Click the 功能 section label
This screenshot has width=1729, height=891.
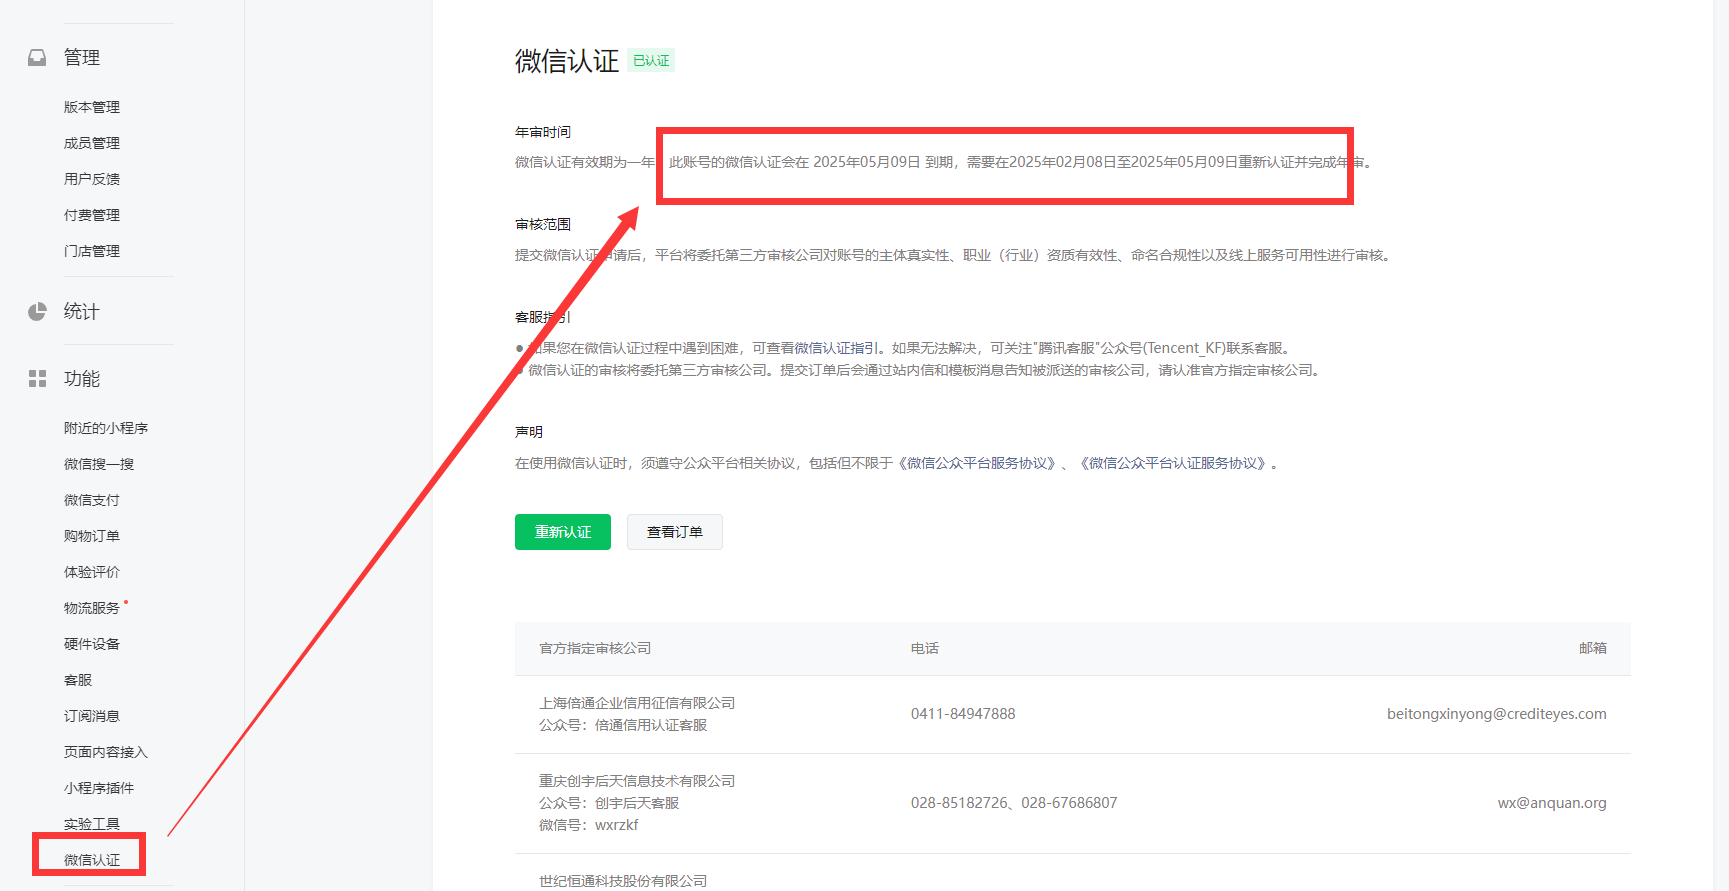pos(82,379)
